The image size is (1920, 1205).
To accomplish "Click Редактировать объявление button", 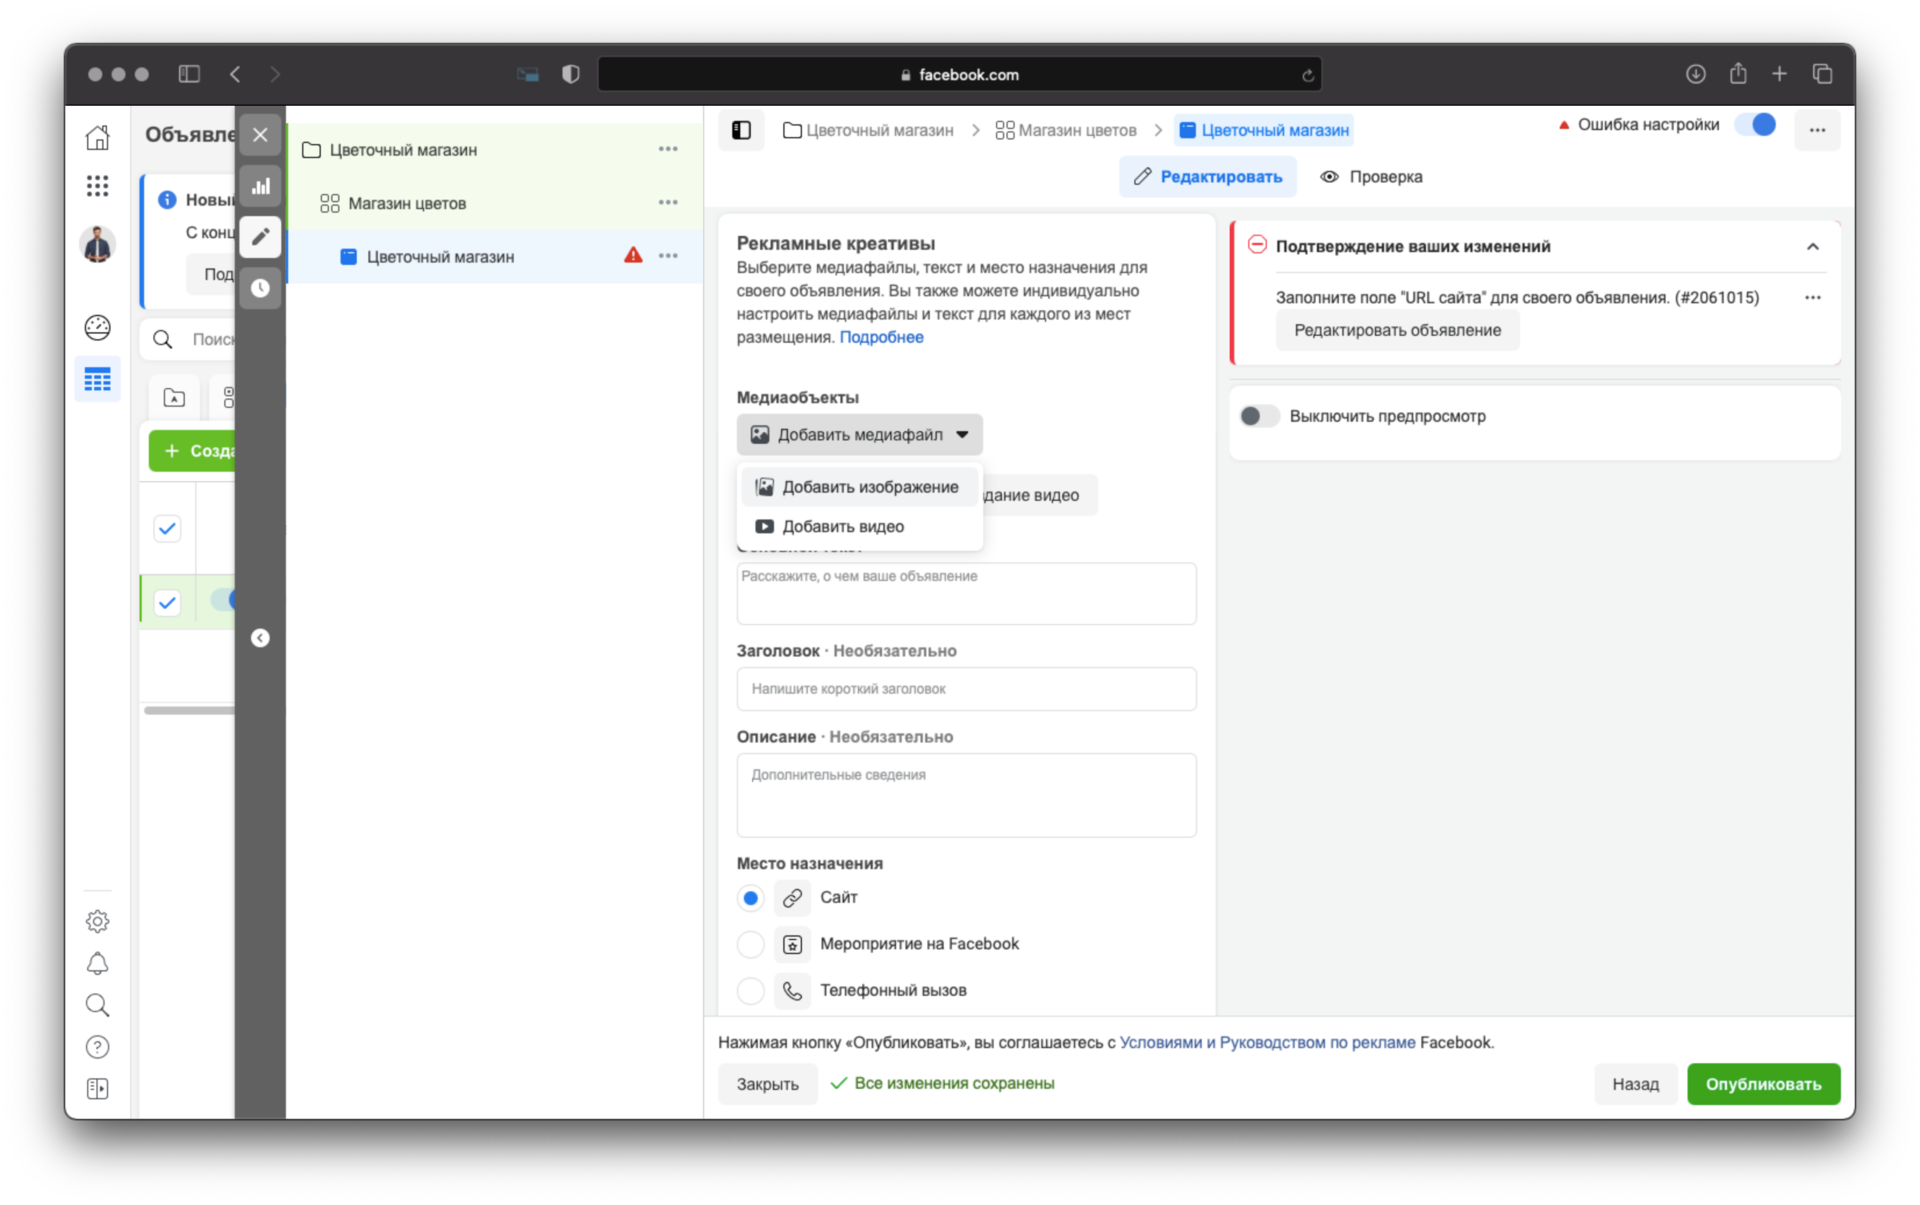I will [x=1394, y=330].
